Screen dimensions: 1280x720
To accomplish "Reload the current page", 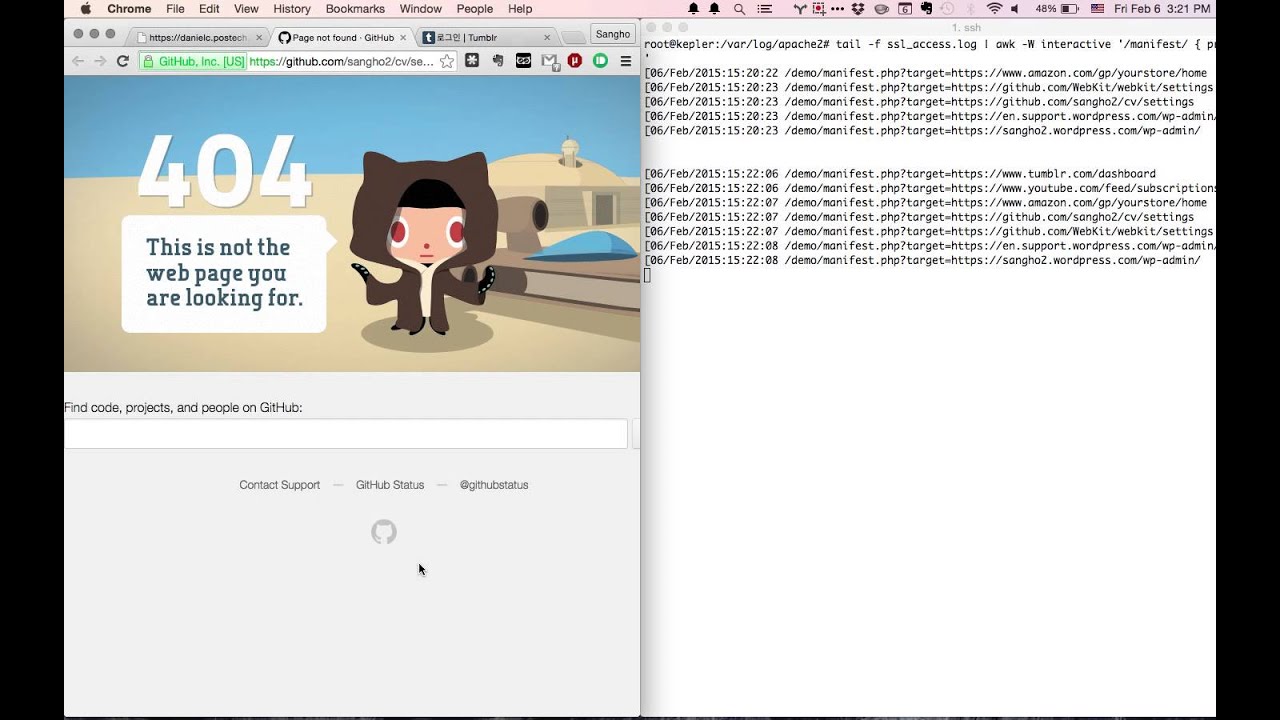I will click(x=123, y=61).
